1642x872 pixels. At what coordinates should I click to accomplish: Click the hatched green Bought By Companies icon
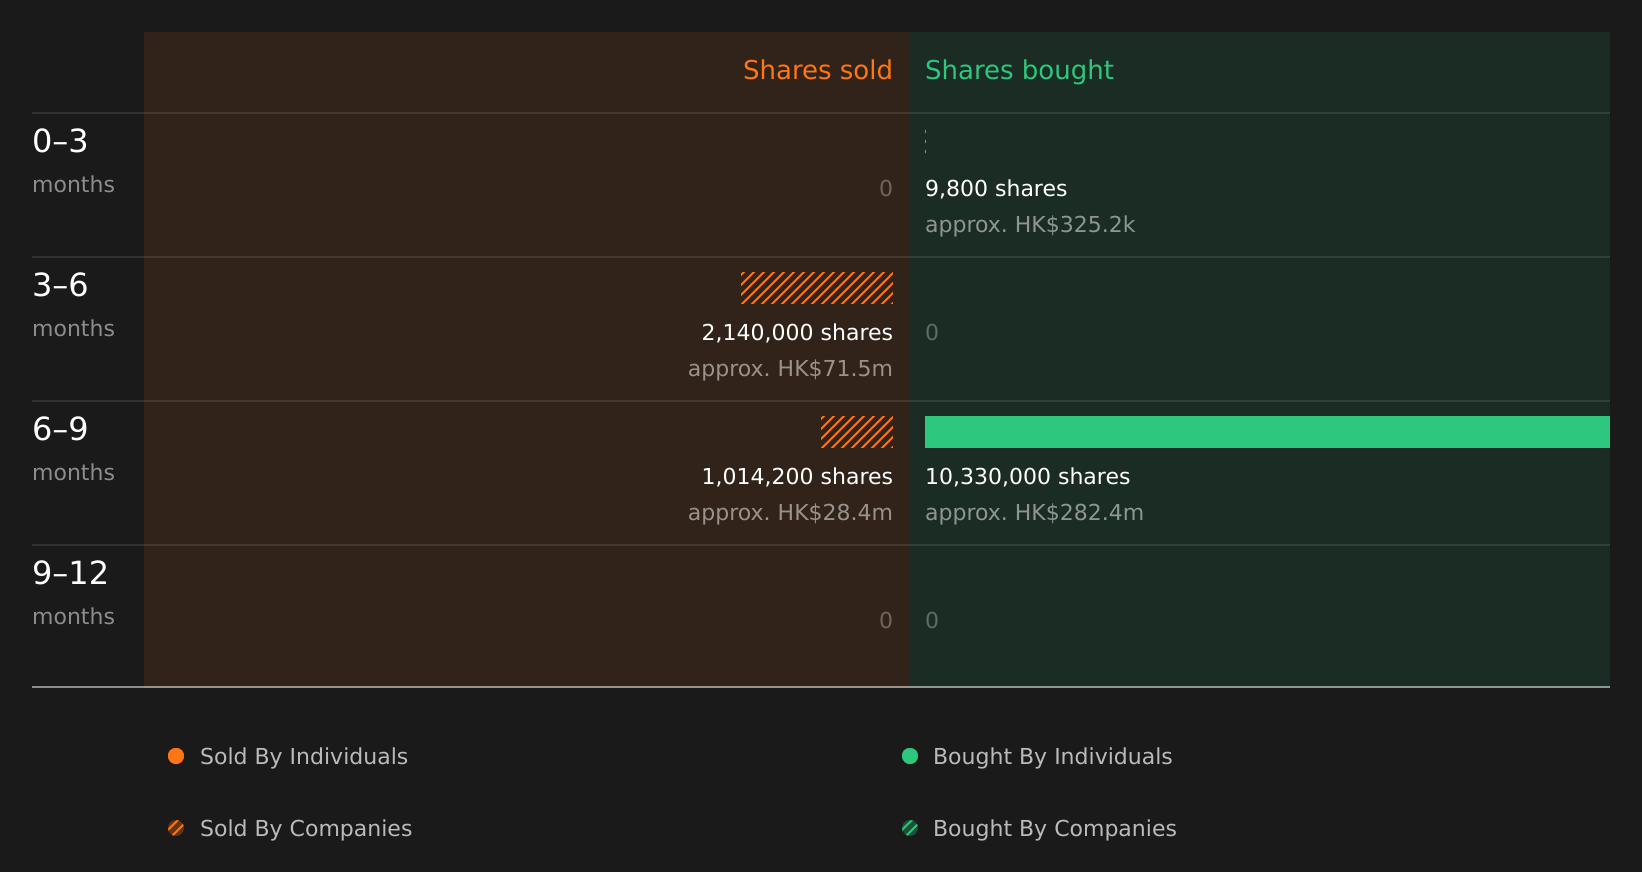tap(910, 828)
